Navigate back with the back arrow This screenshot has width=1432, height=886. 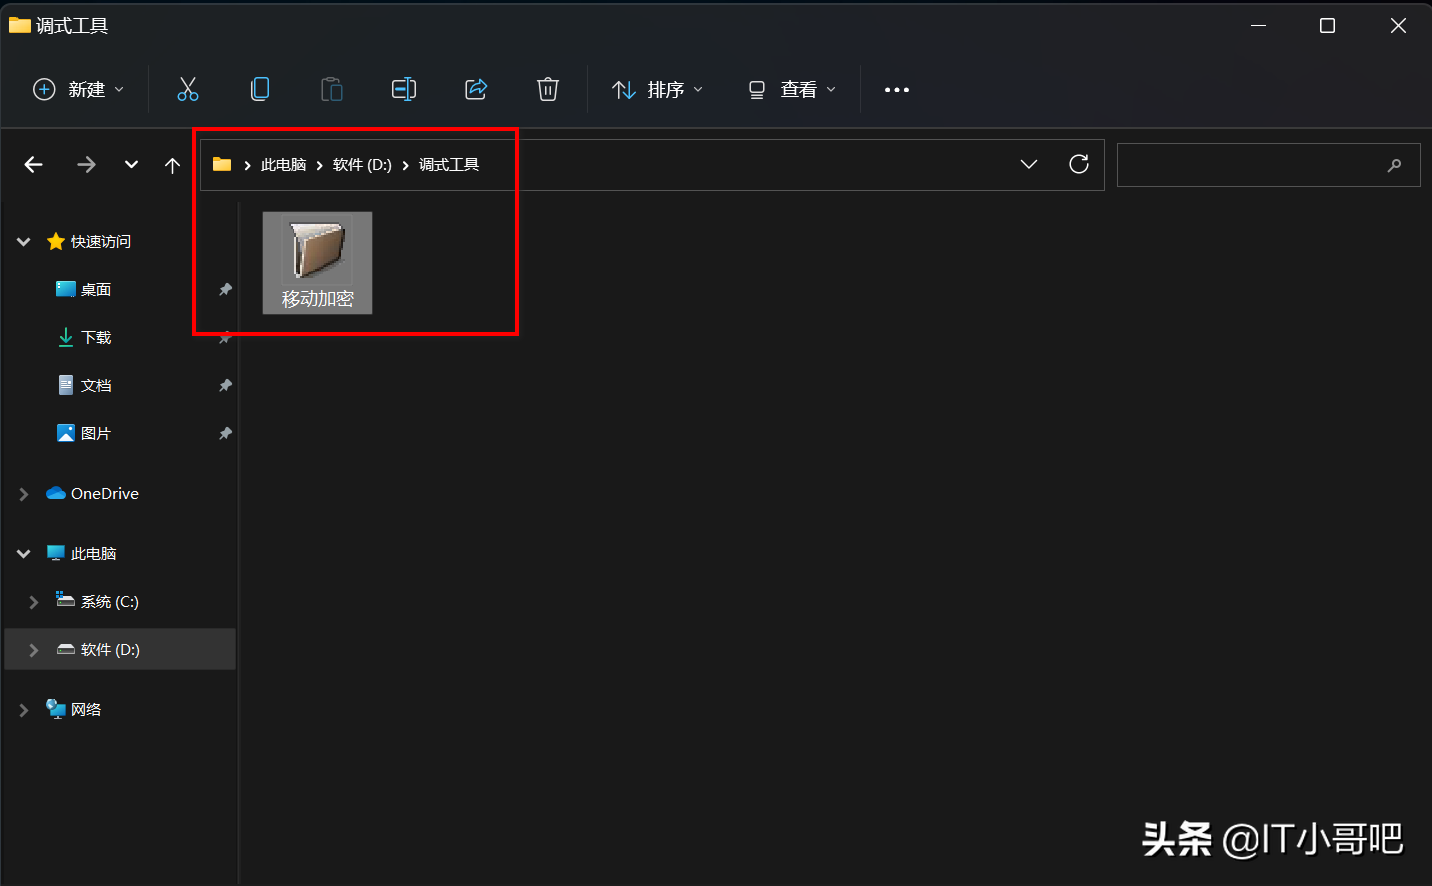click(33, 164)
